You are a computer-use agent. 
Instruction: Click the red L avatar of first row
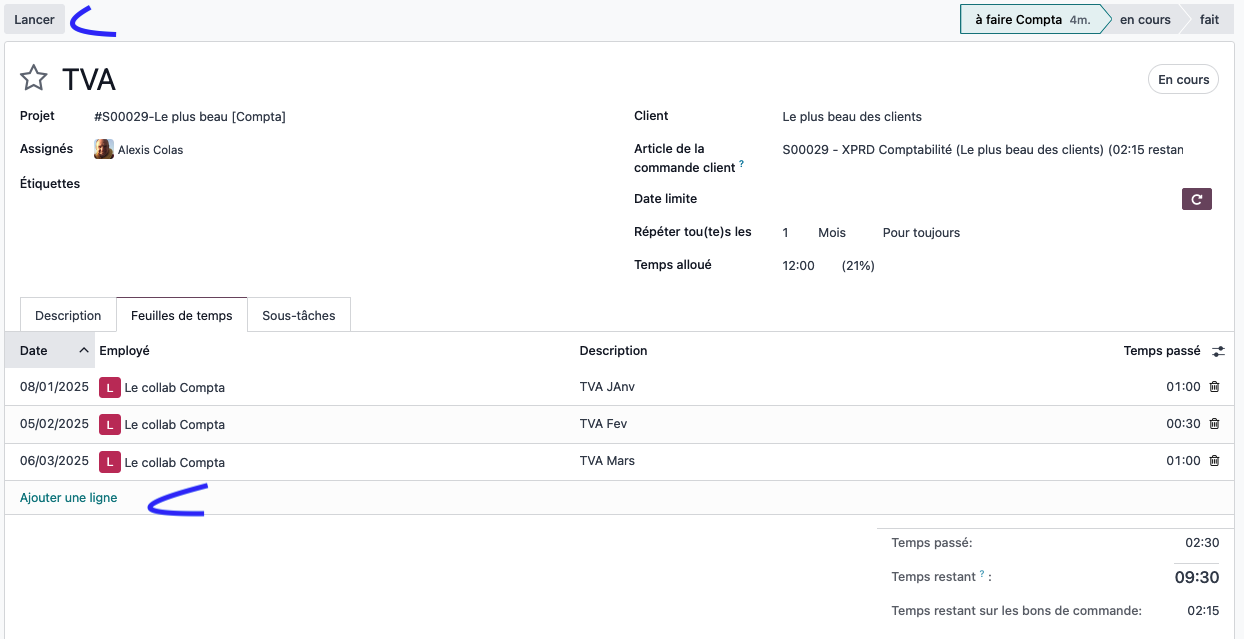(x=110, y=387)
